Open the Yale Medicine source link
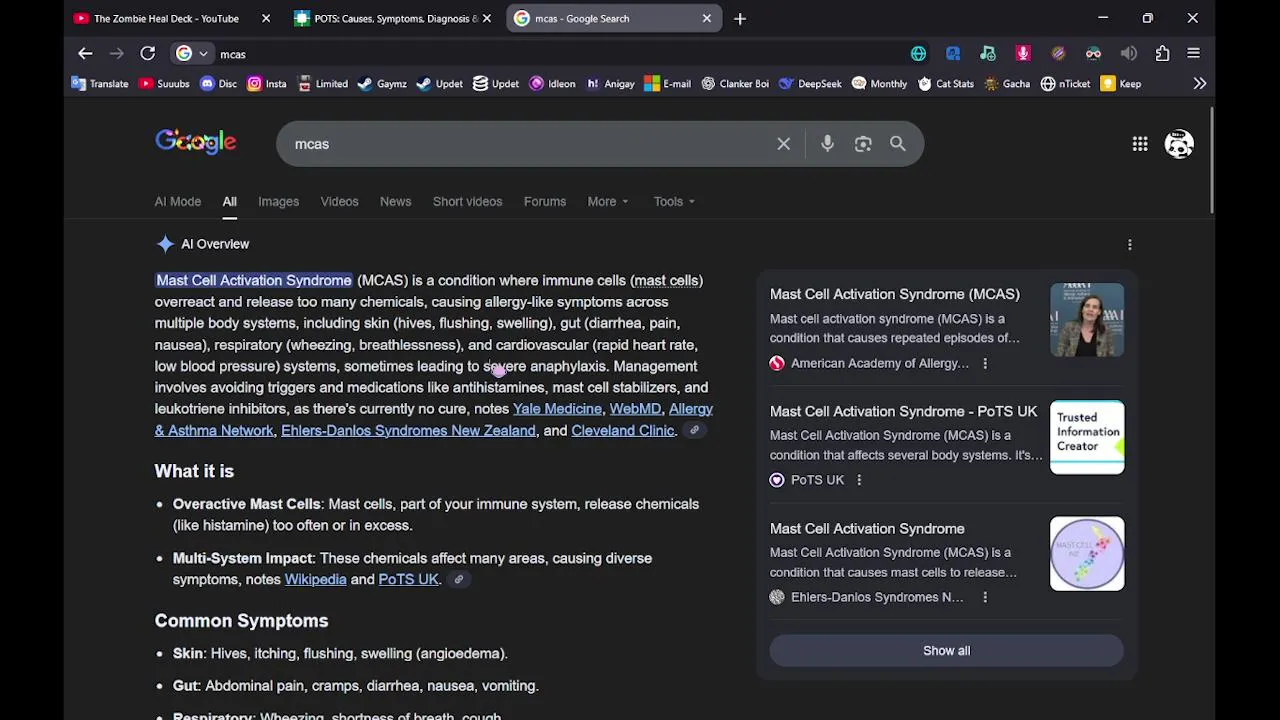This screenshot has width=1280, height=720. point(557,409)
